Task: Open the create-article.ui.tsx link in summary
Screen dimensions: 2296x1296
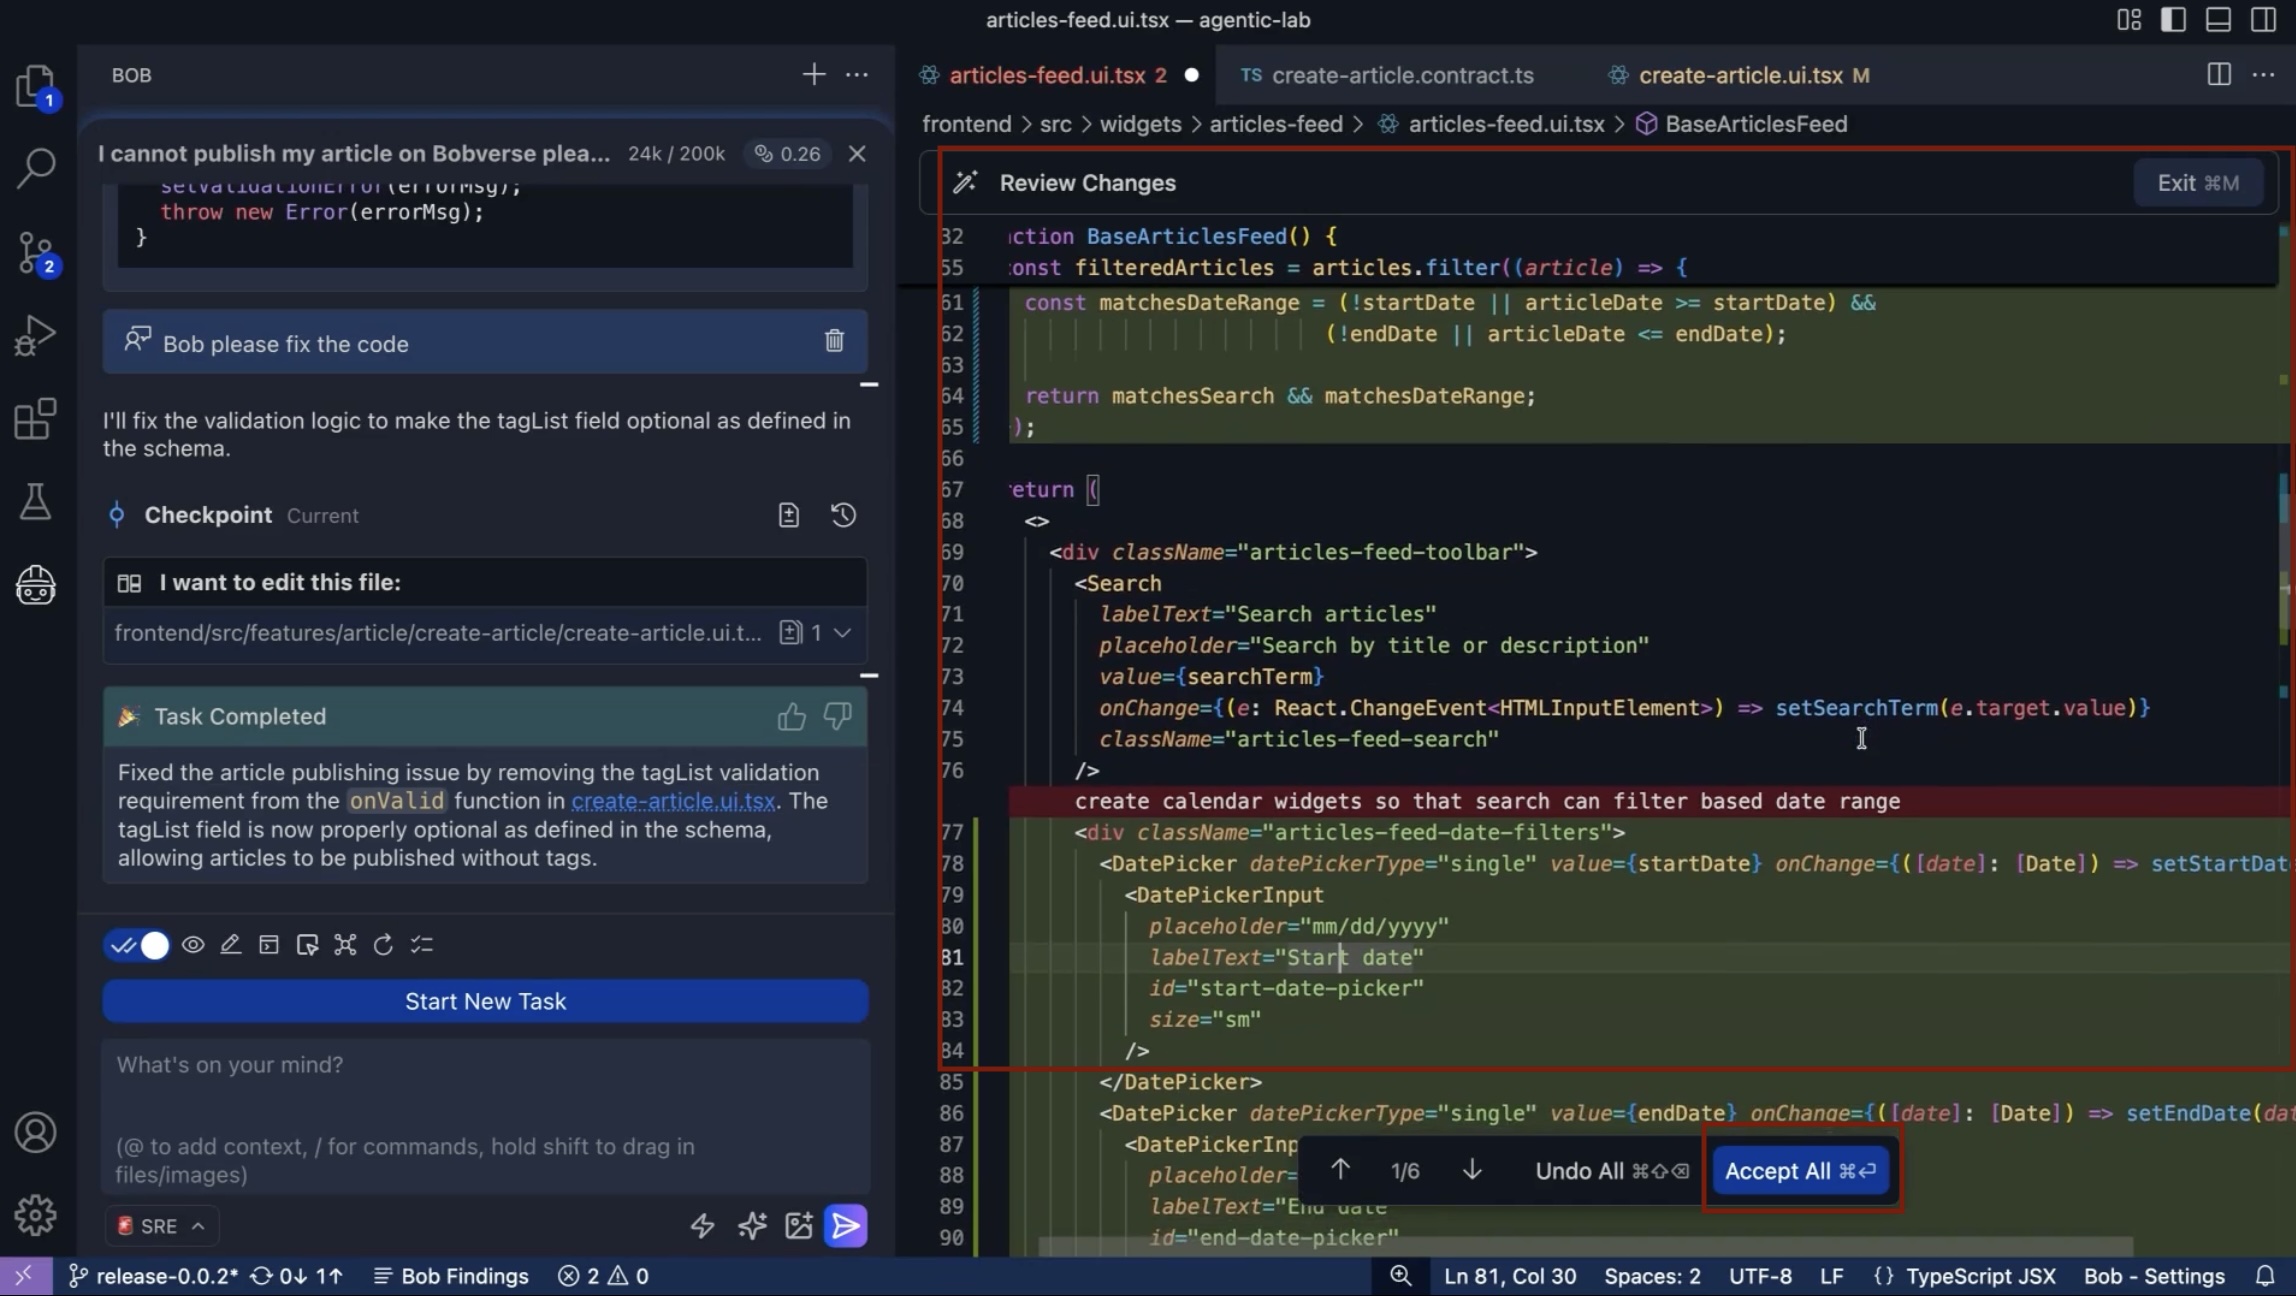Action: [x=673, y=801]
